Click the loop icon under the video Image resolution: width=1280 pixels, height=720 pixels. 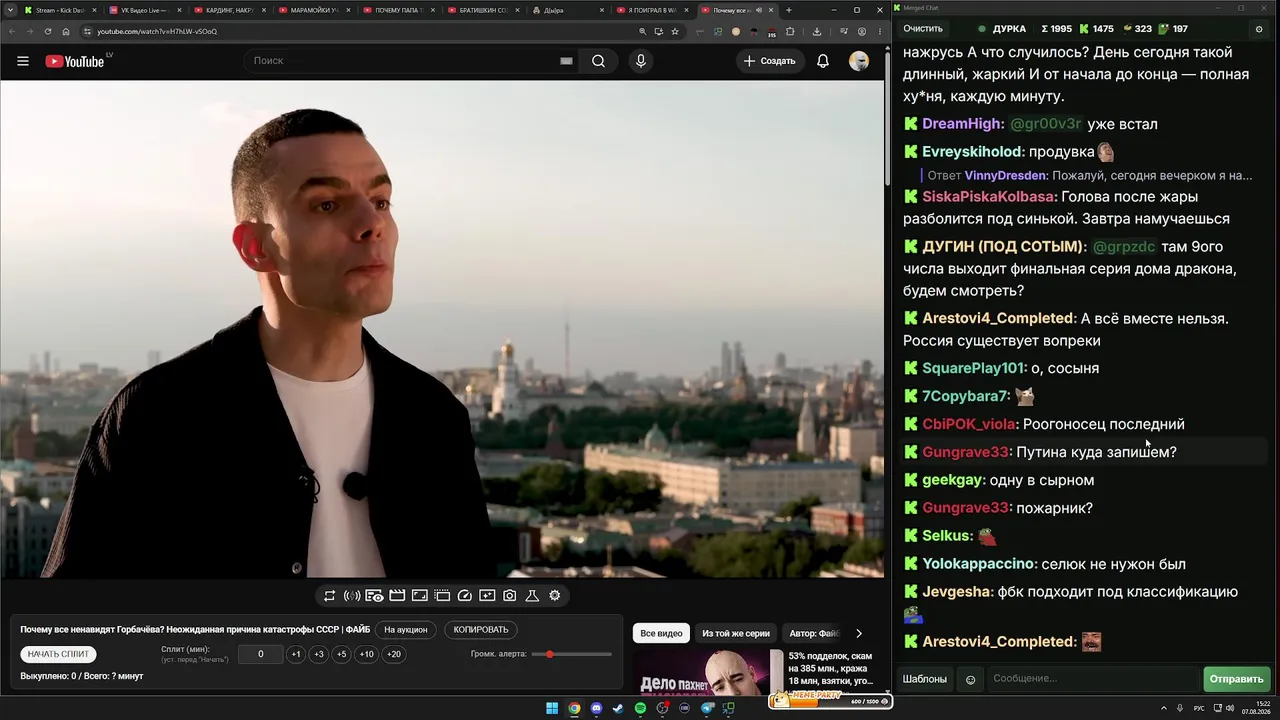329,596
